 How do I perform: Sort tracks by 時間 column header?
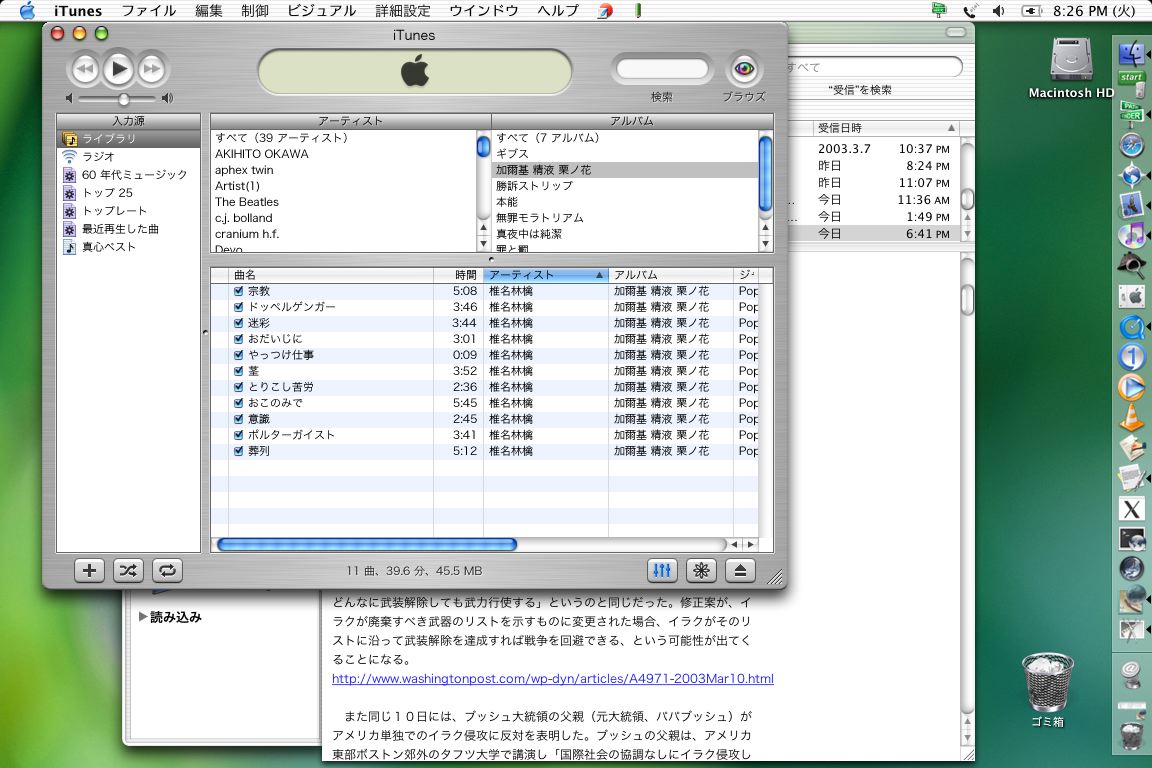(458, 275)
